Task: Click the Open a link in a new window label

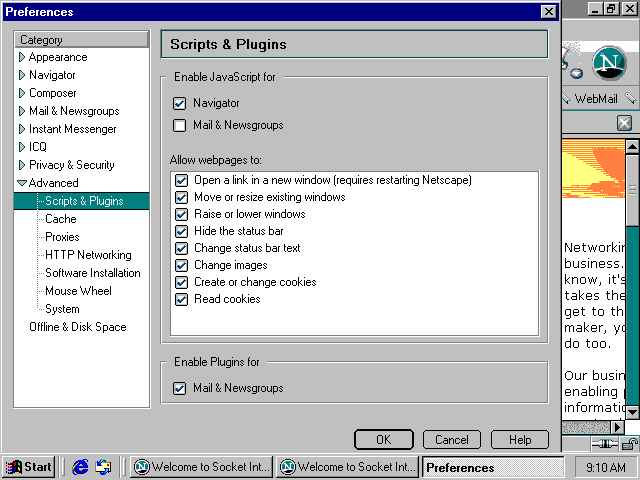Action: point(333,180)
